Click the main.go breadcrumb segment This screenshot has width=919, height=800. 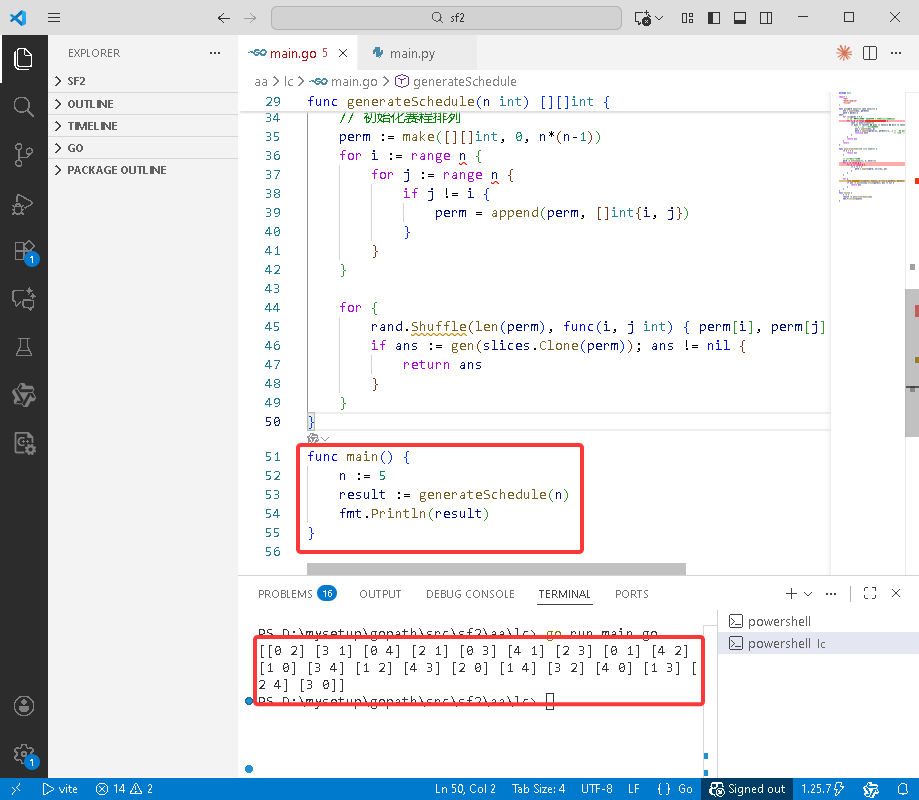pyautogui.click(x=344, y=81)
